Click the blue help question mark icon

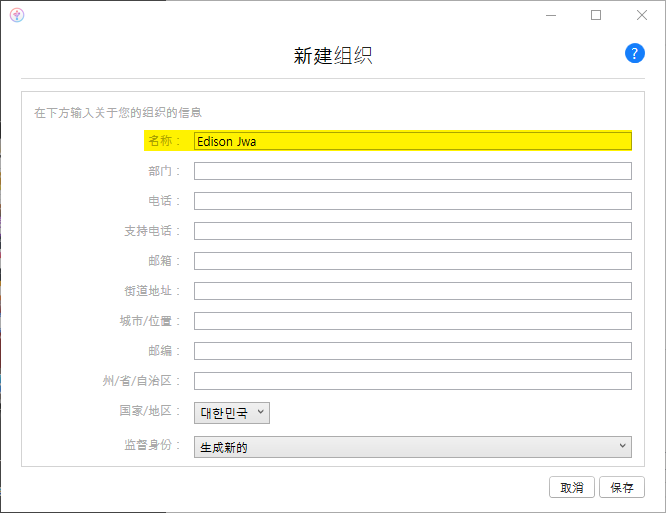[635, 54]
